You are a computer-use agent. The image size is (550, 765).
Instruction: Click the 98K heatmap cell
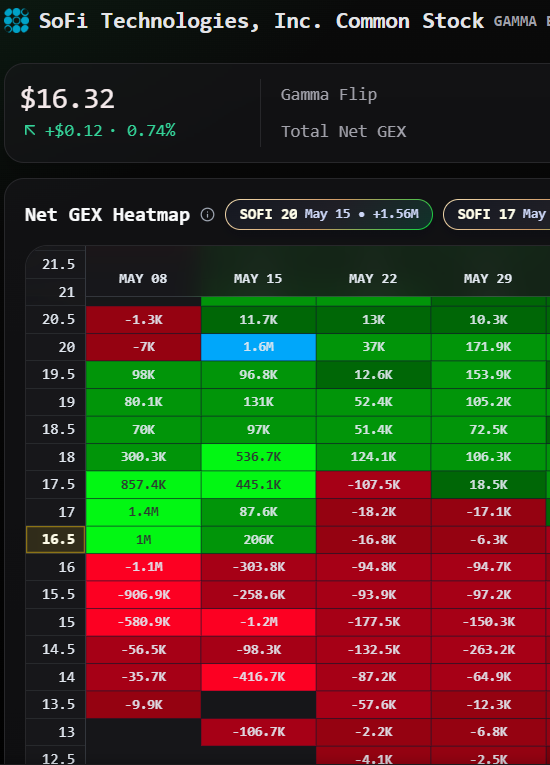coord(143,375)
